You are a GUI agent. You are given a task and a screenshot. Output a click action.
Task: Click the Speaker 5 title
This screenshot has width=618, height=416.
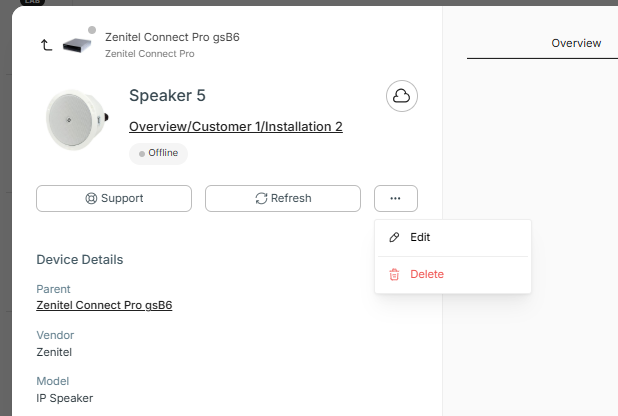click(167, 96)
